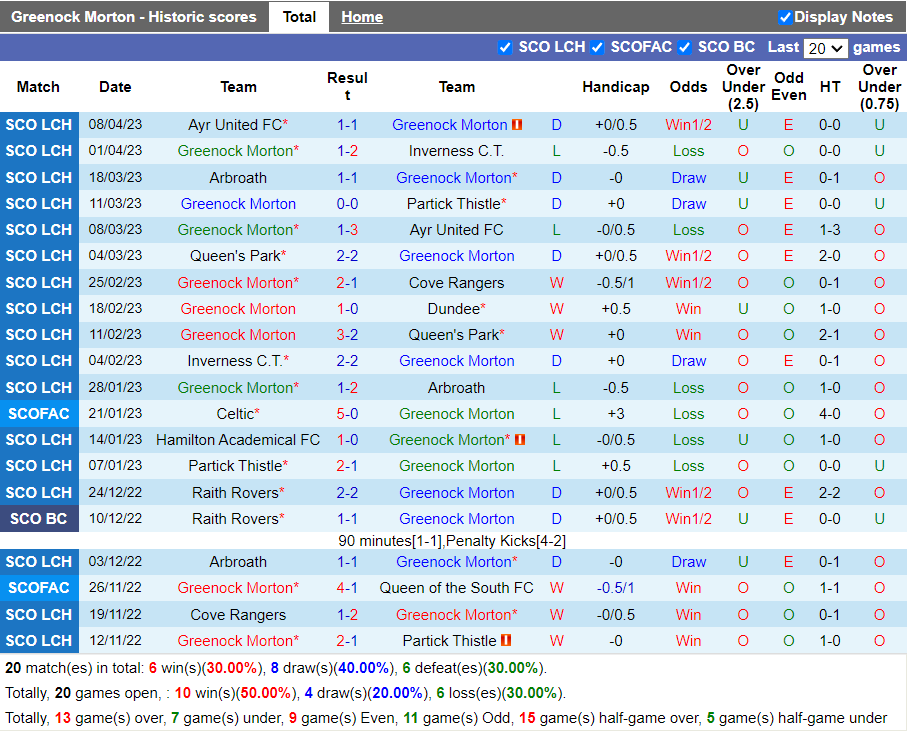Toggle the SCO BC filter
This screenshot has height=731, width=907.
coord(685,47)
